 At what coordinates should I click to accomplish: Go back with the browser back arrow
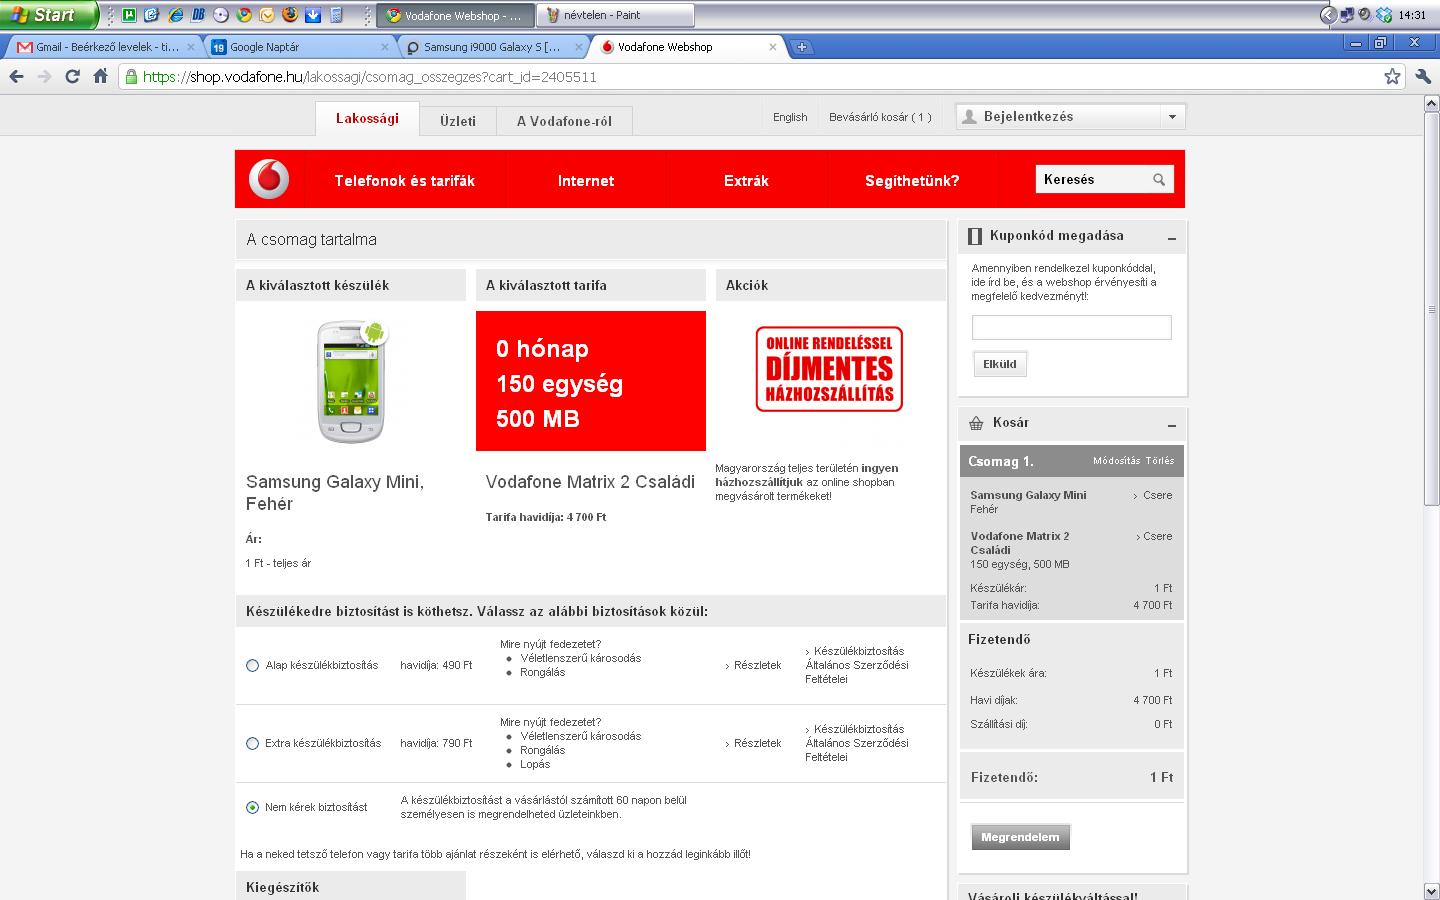[x=17, y=76]
